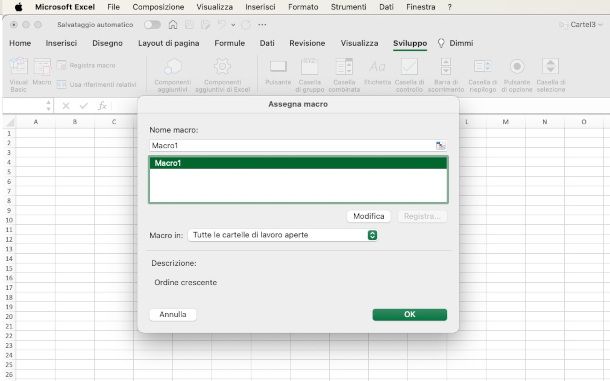Click the Home house icon in title bar
Viewport: 610px width, 381px height.
click(x=173, y=25)
